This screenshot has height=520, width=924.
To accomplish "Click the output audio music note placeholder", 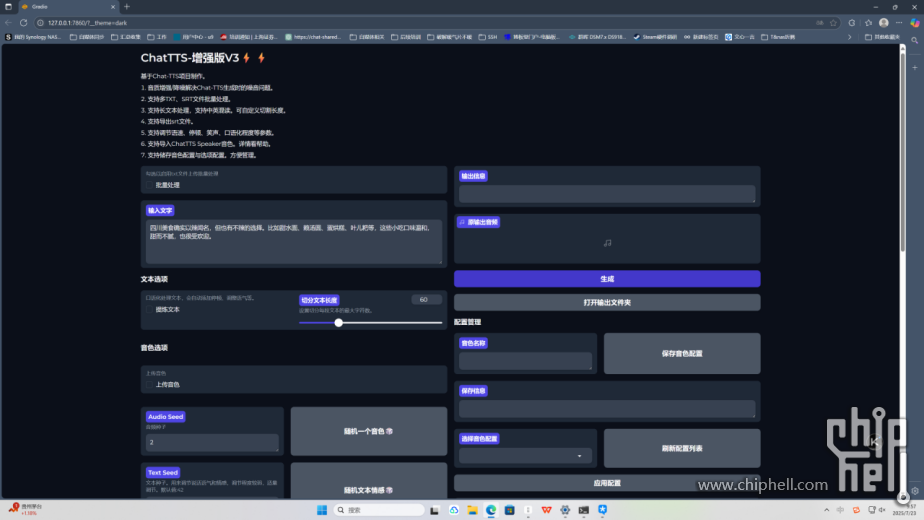I will (607, 243).
